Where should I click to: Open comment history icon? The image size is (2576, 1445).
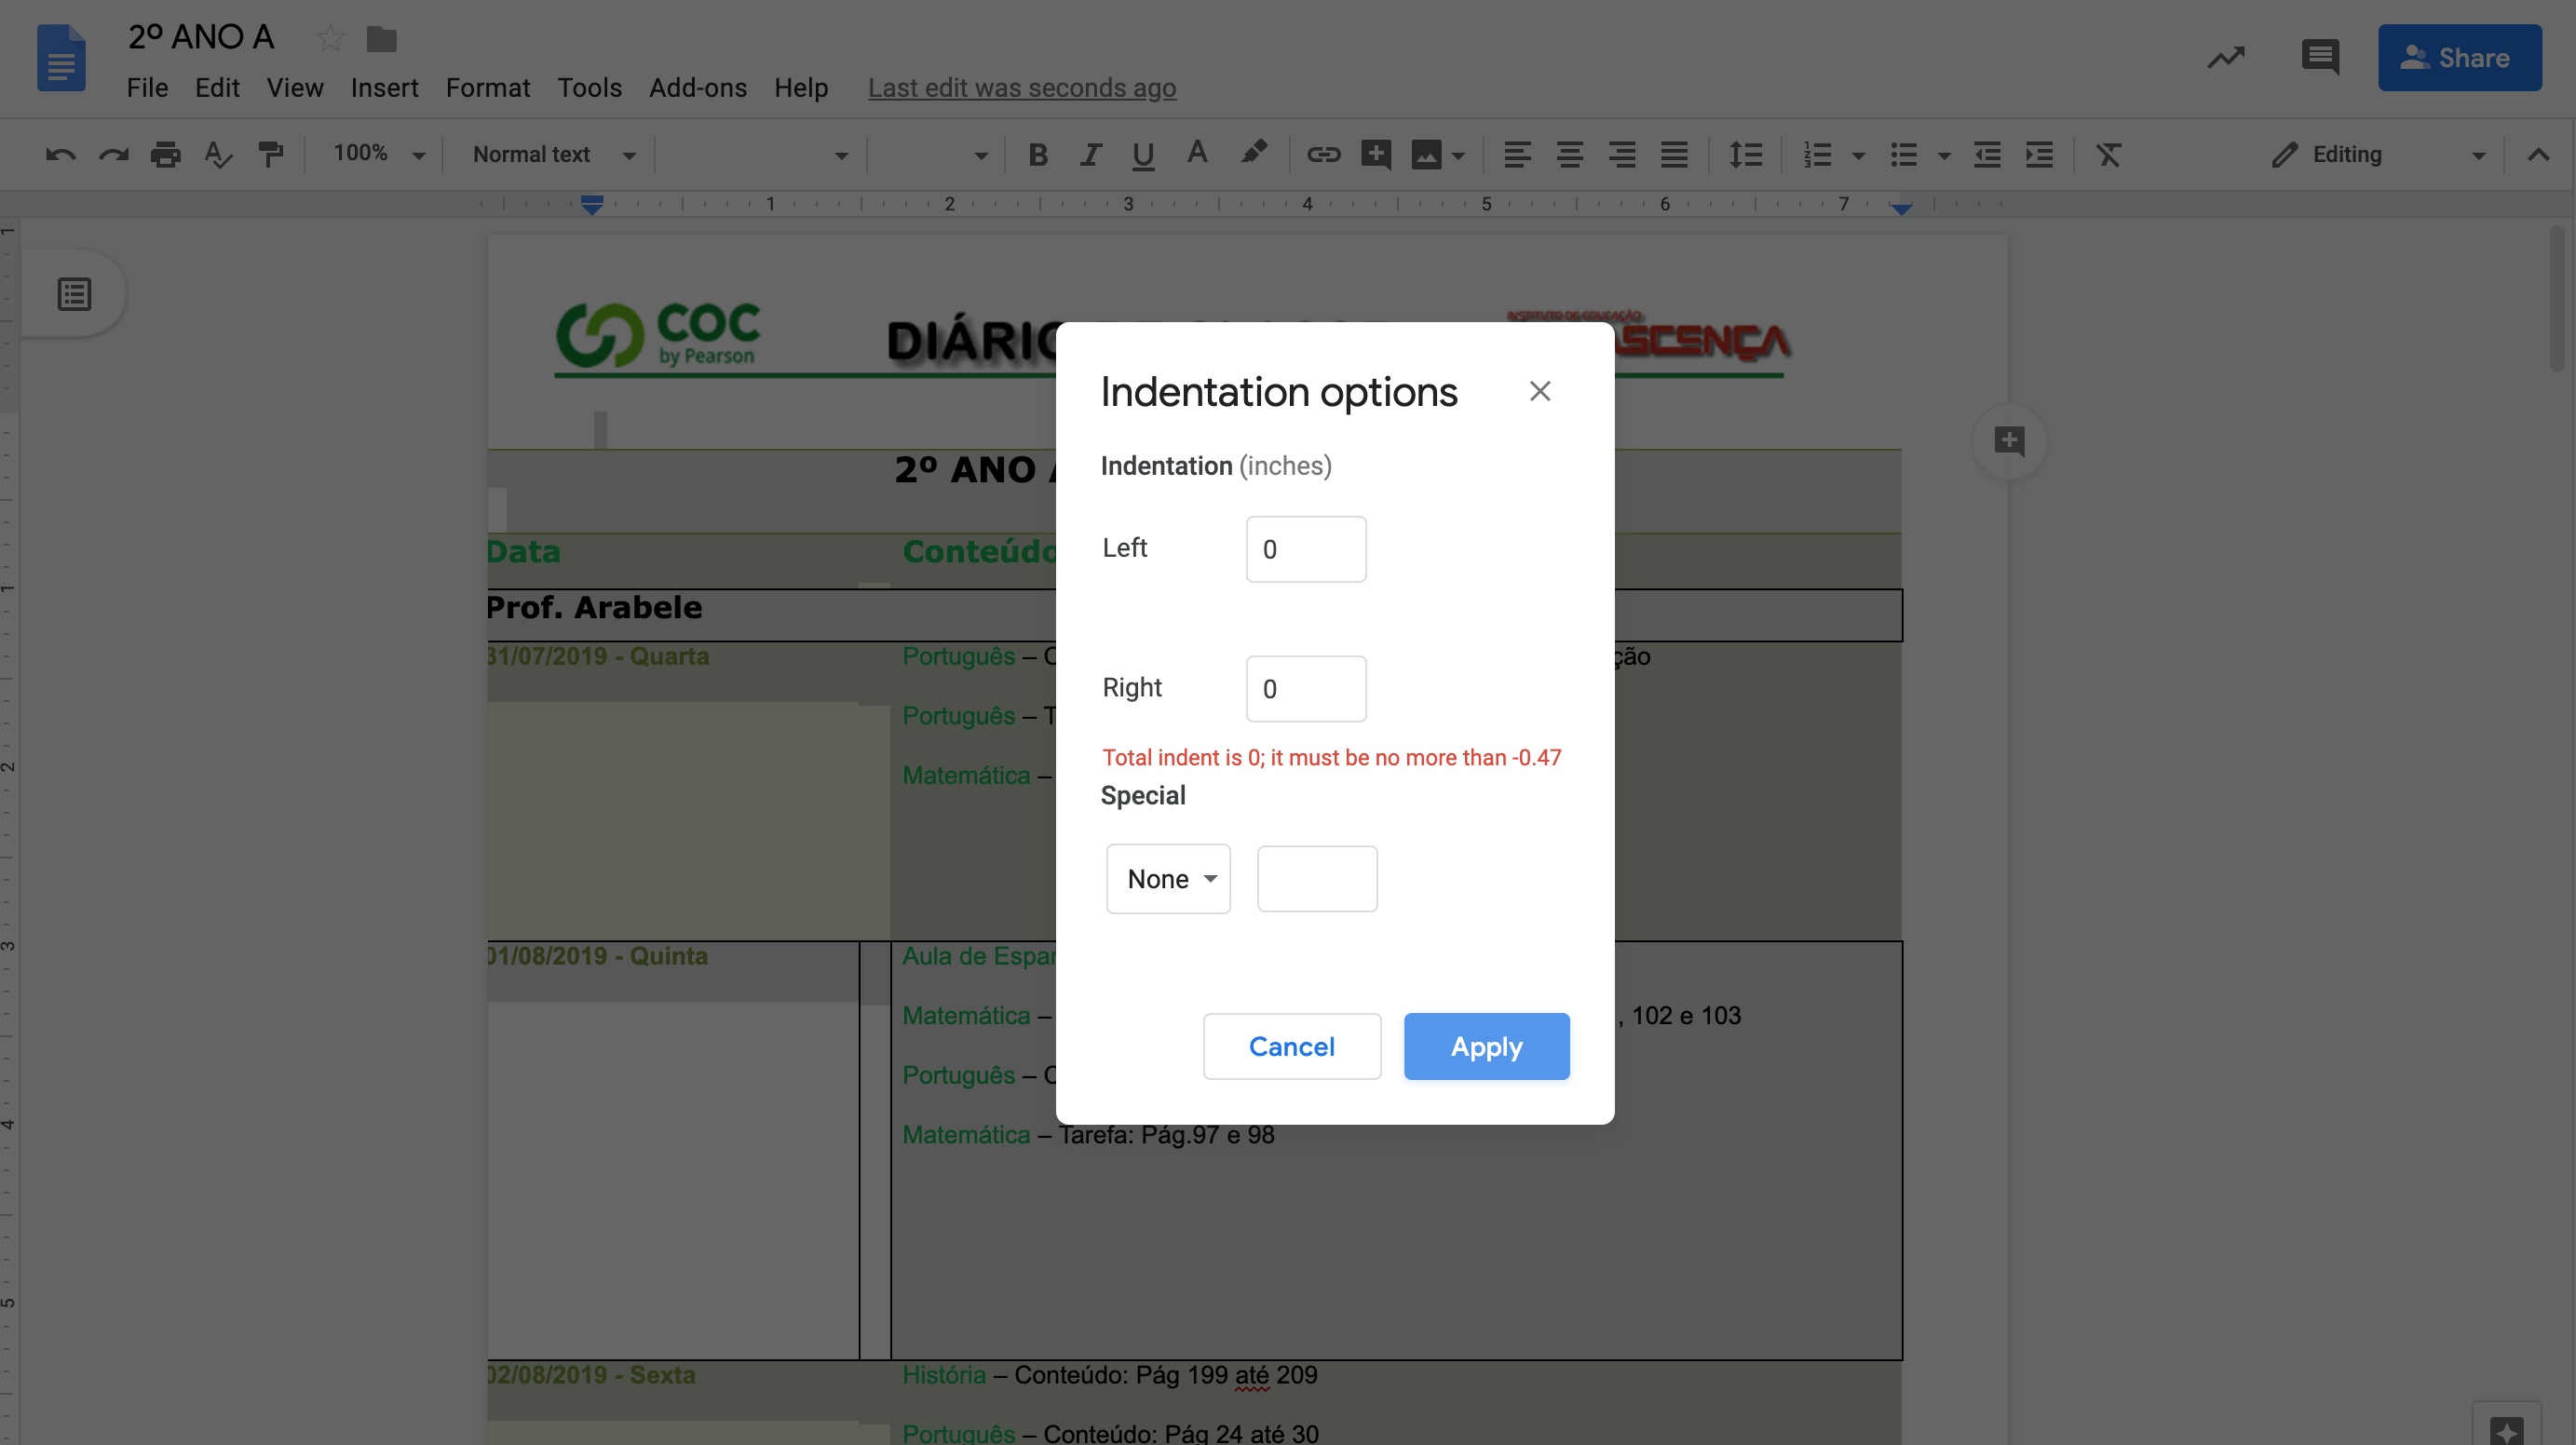click(2319, 58)
